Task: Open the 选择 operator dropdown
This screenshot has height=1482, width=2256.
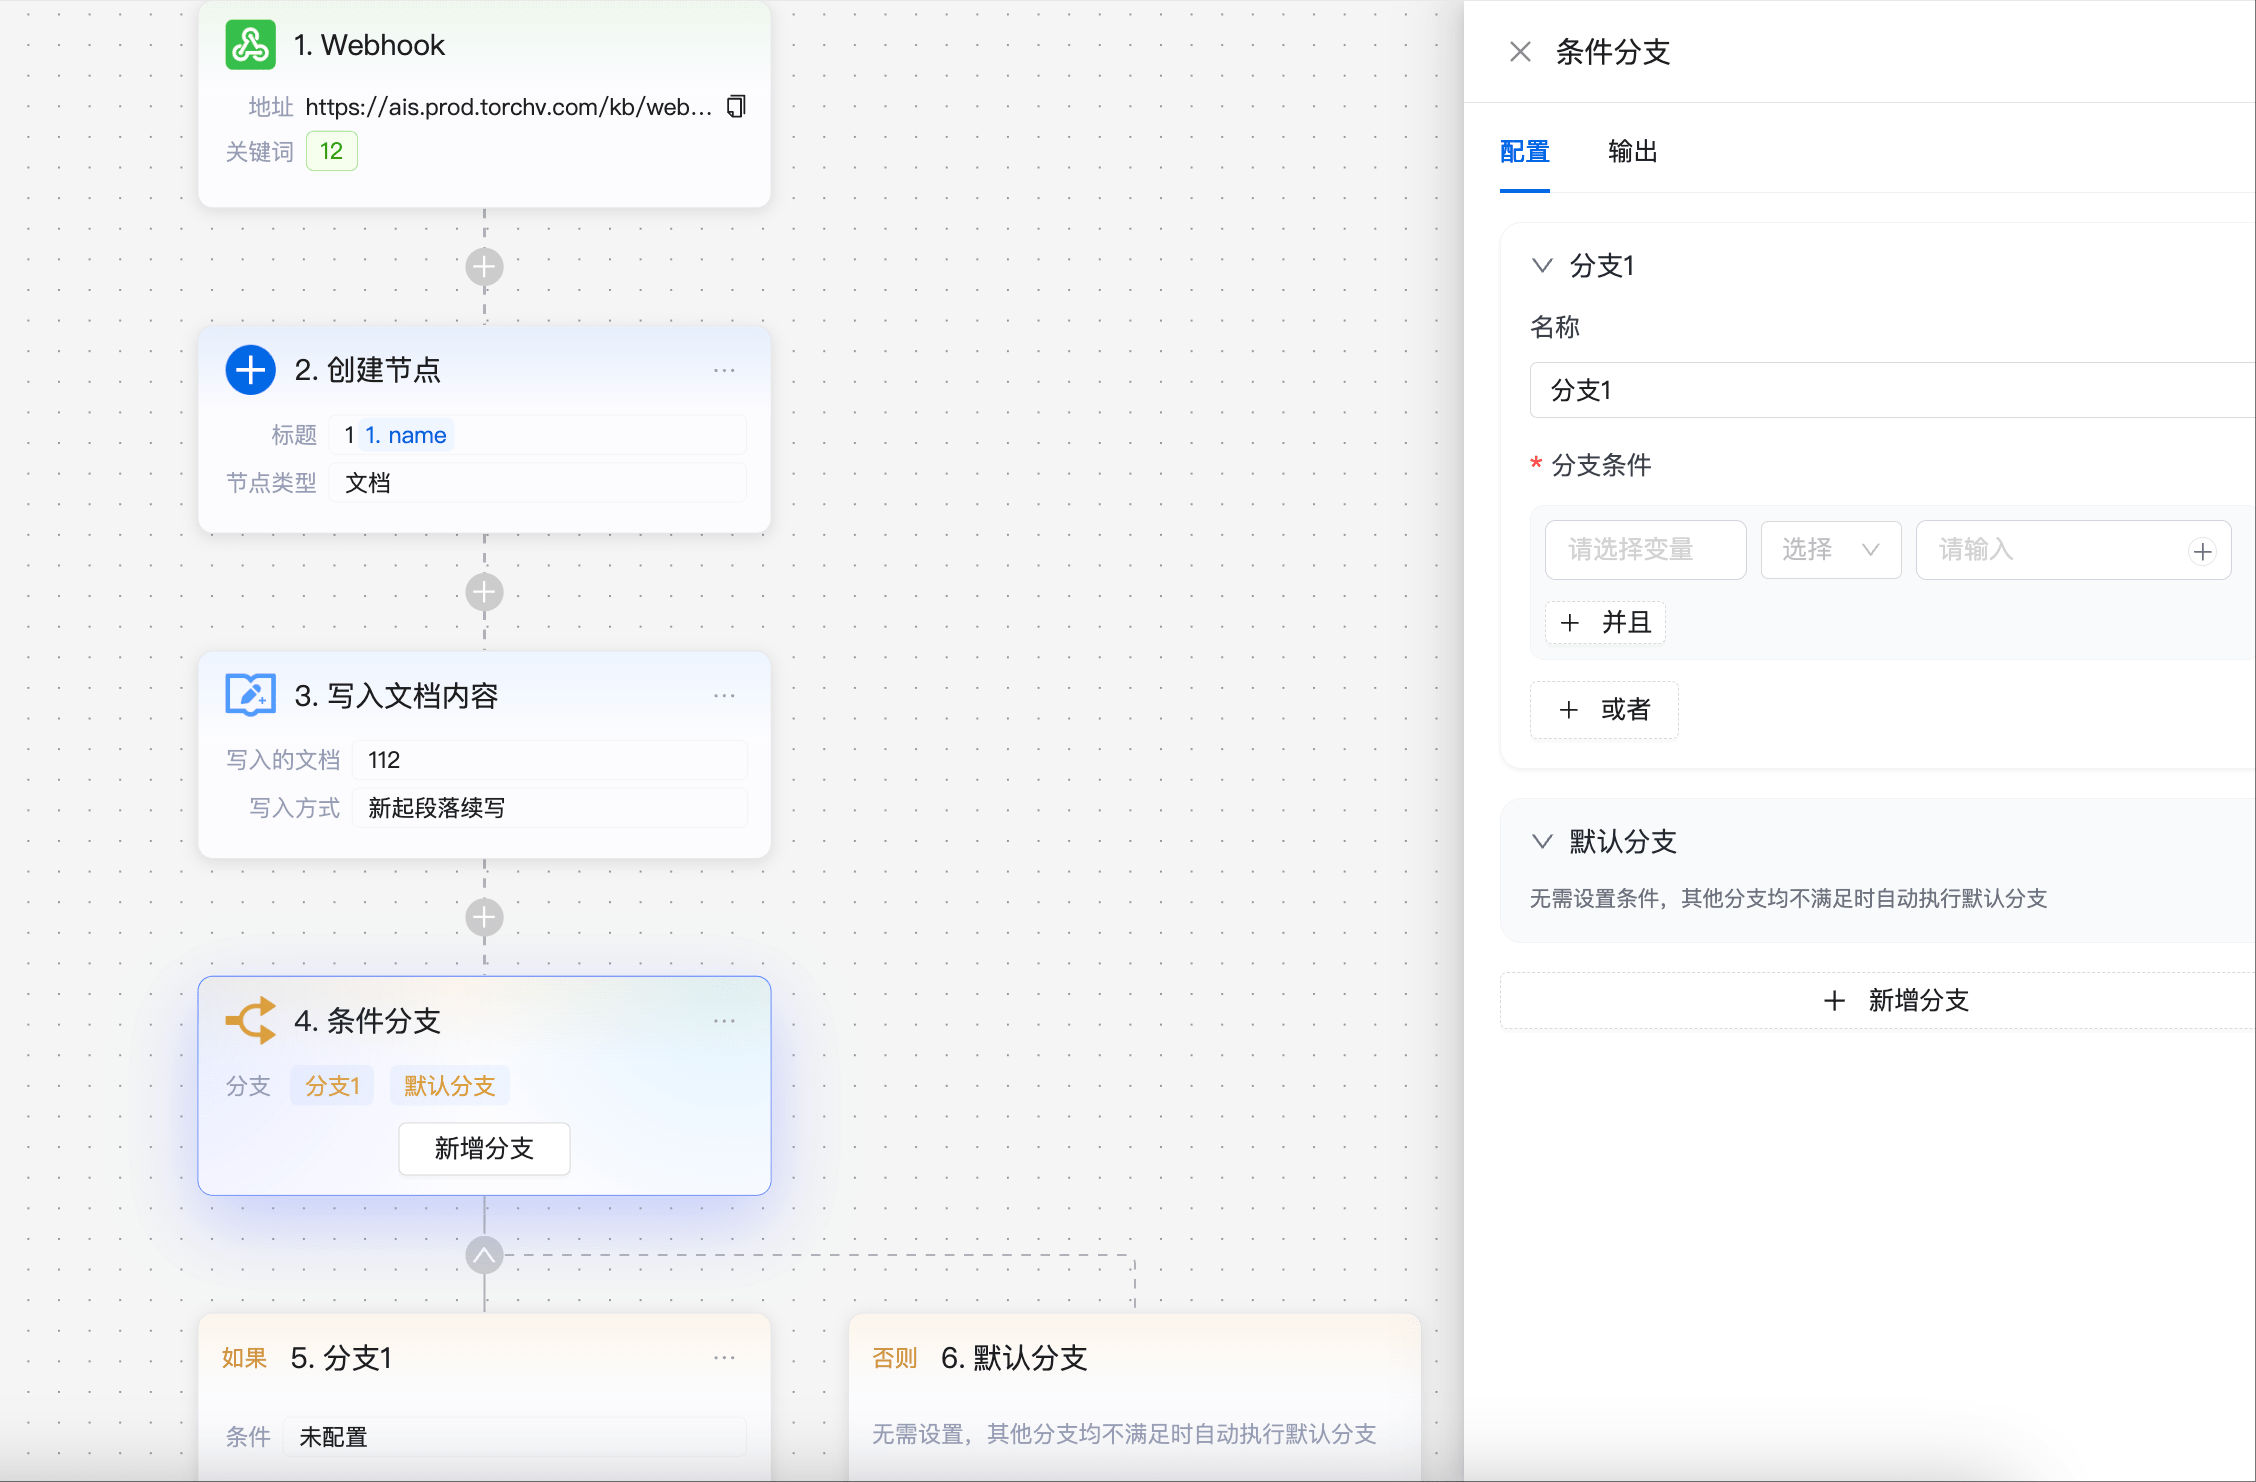Action: pos(1830,549)
